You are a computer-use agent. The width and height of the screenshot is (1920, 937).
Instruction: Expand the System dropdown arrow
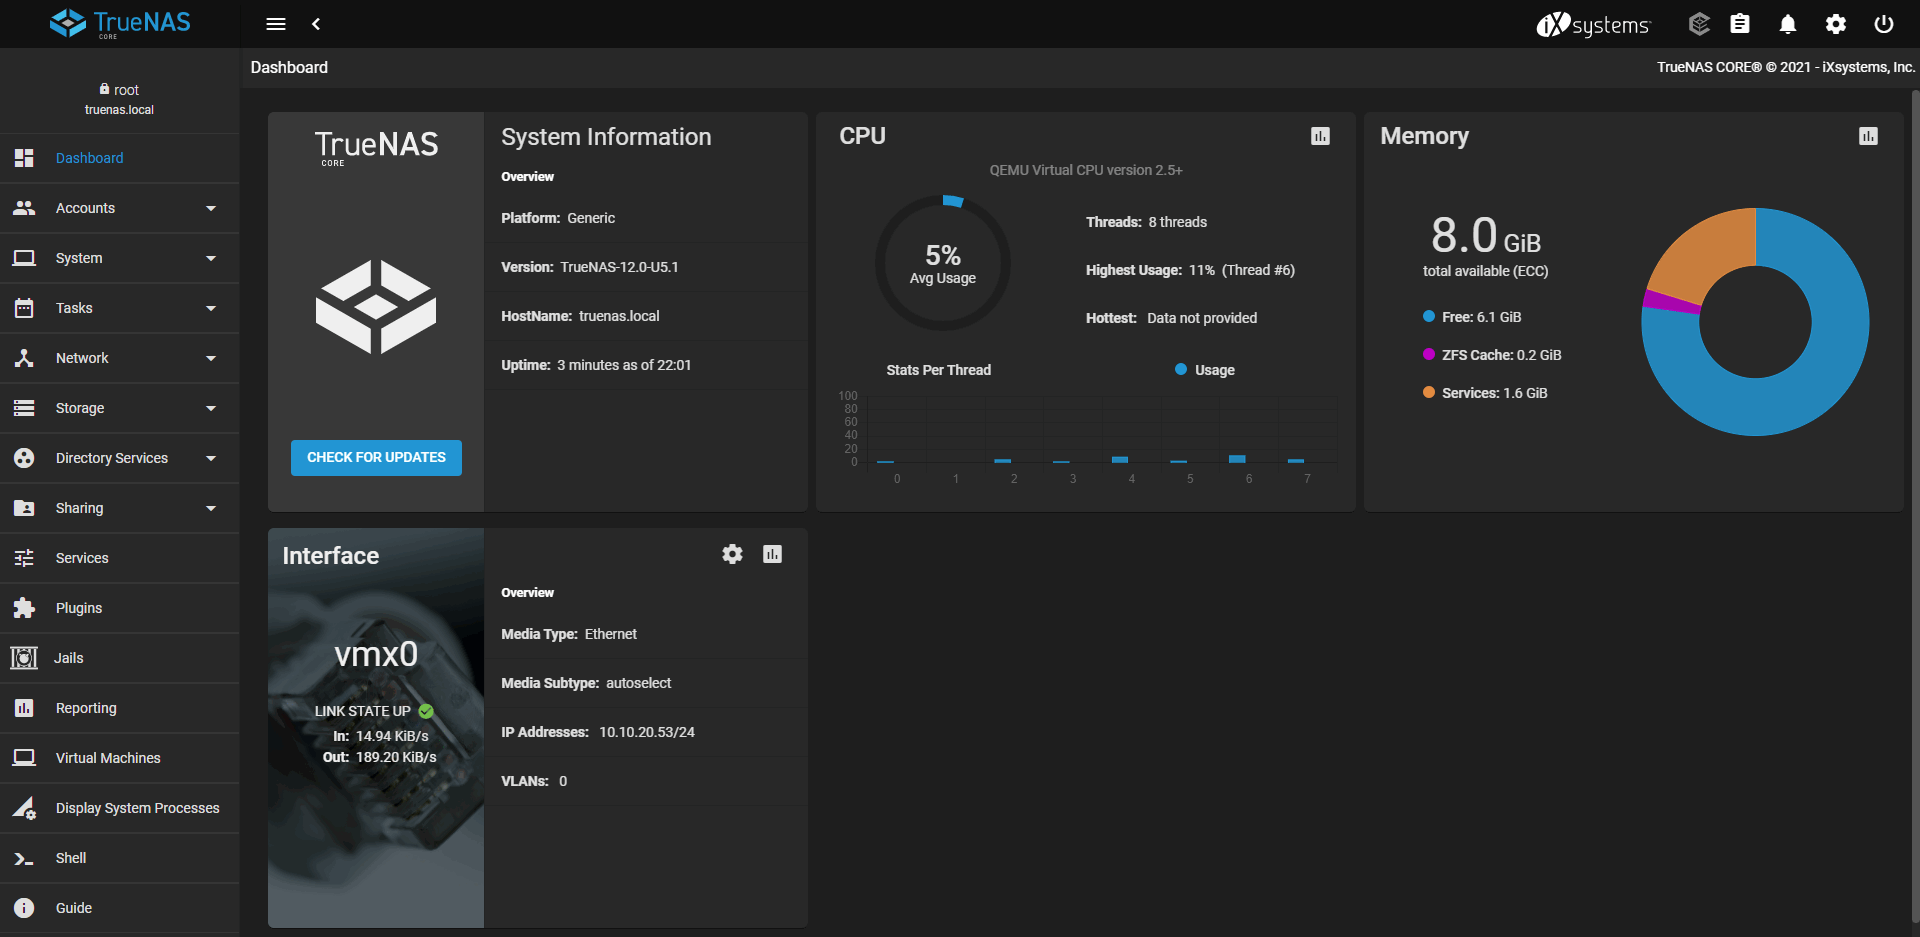[x=211, y=258]
